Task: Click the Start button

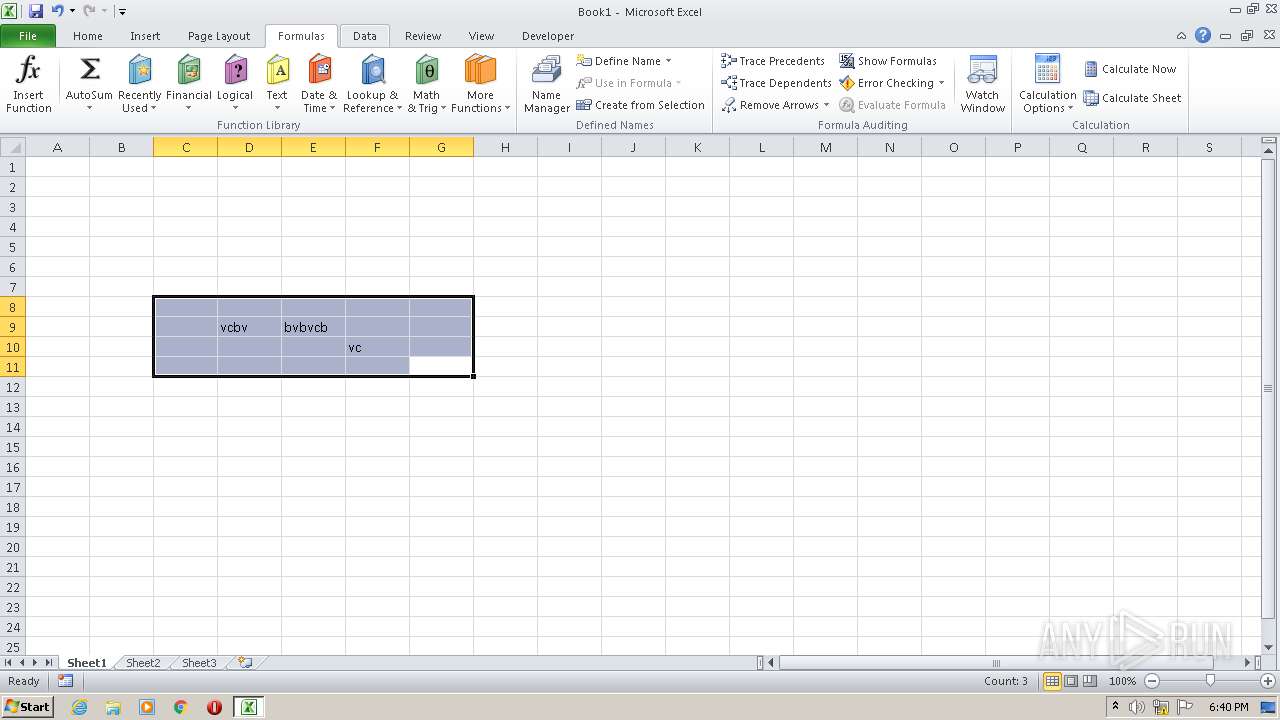Action: [x=27, y=706]
